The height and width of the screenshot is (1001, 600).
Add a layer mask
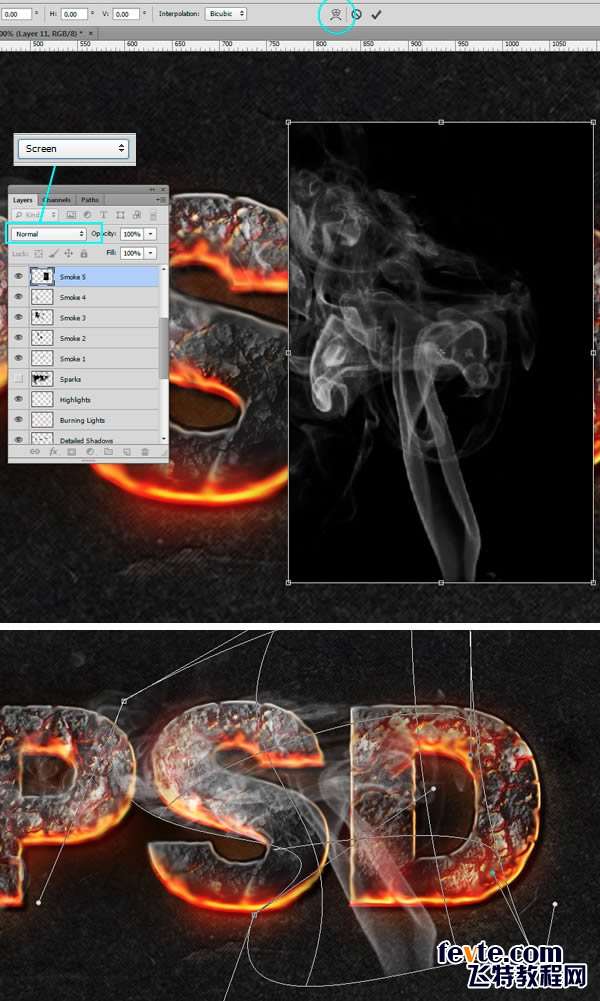click(71, 451)
